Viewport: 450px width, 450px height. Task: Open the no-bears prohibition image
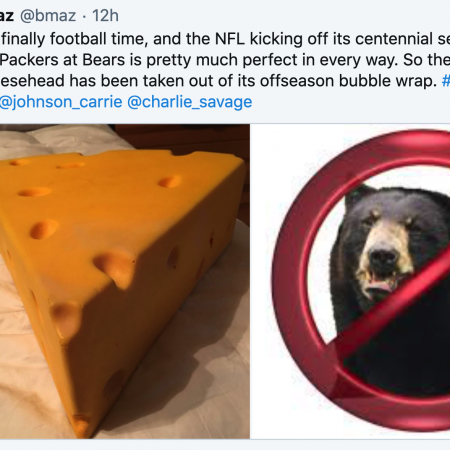[x=350, y=281]
